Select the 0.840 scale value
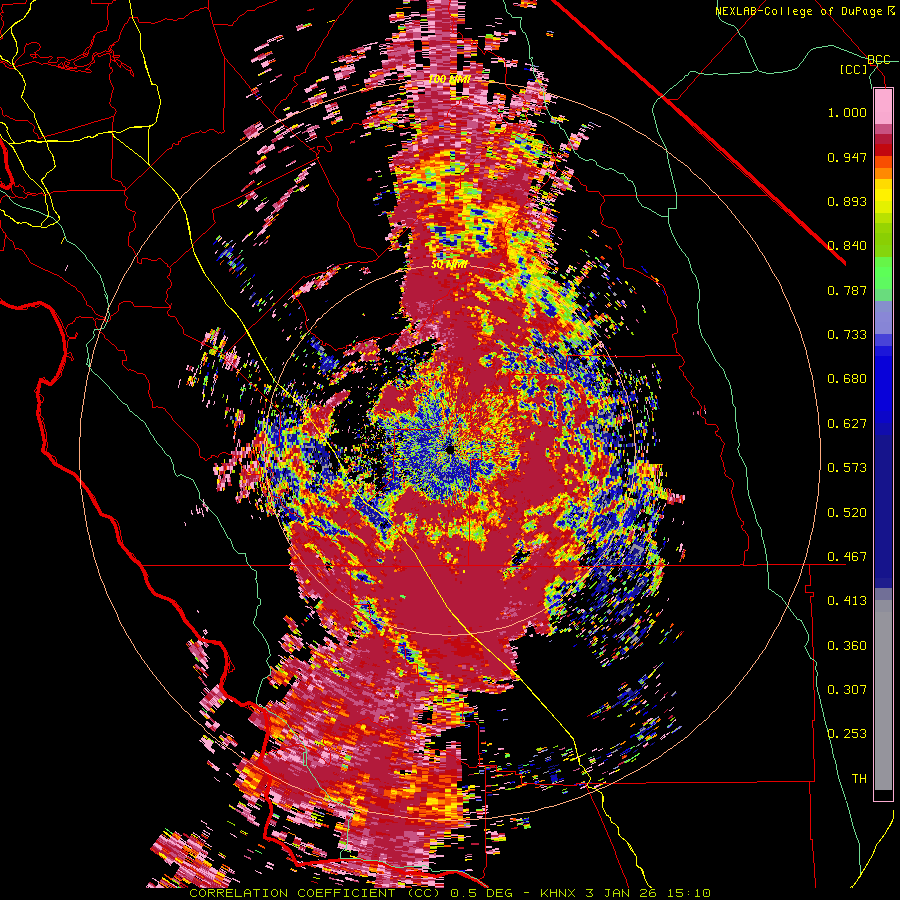 click(x=847, y=246)
